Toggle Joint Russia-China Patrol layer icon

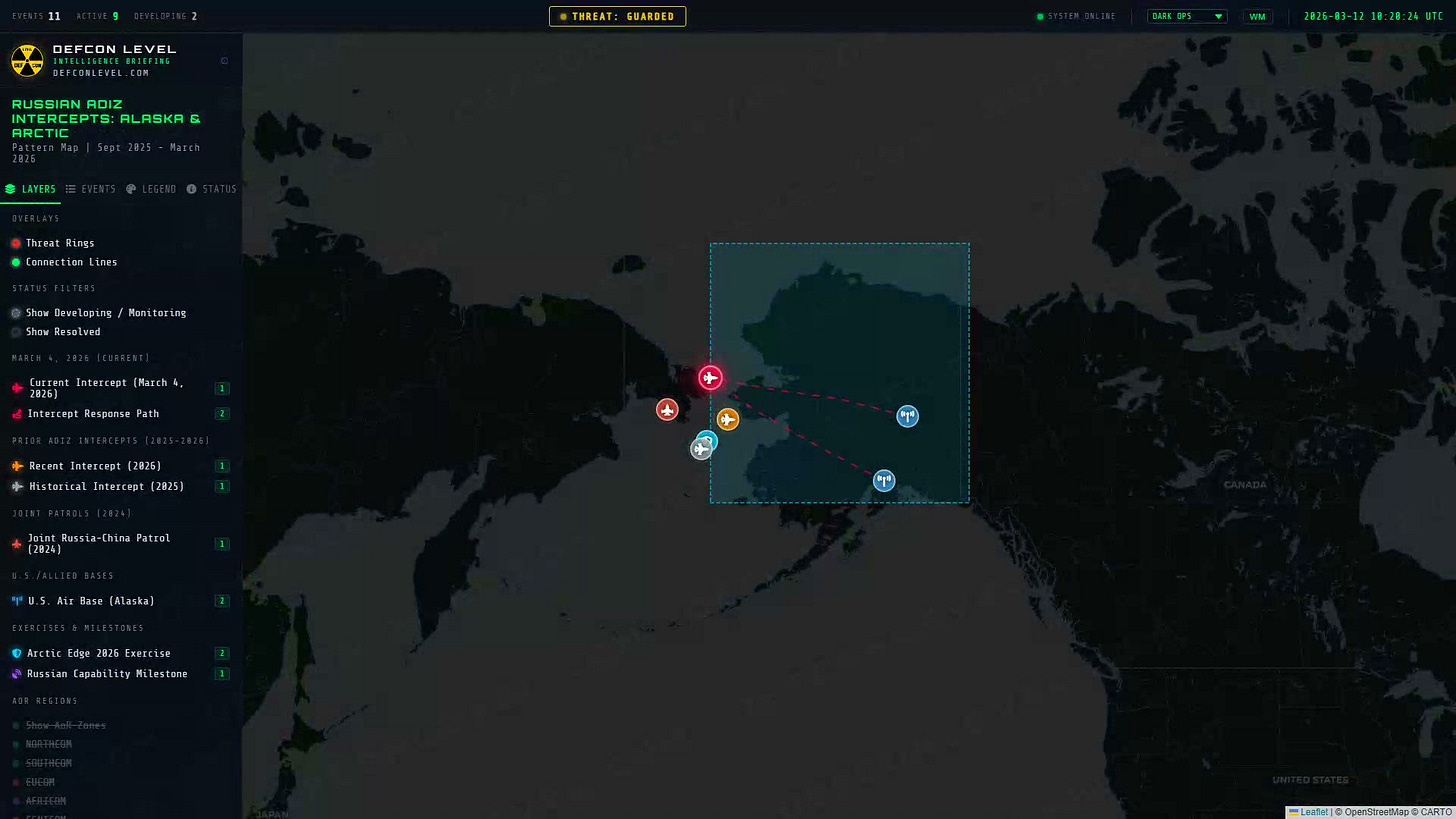(17, 544)
